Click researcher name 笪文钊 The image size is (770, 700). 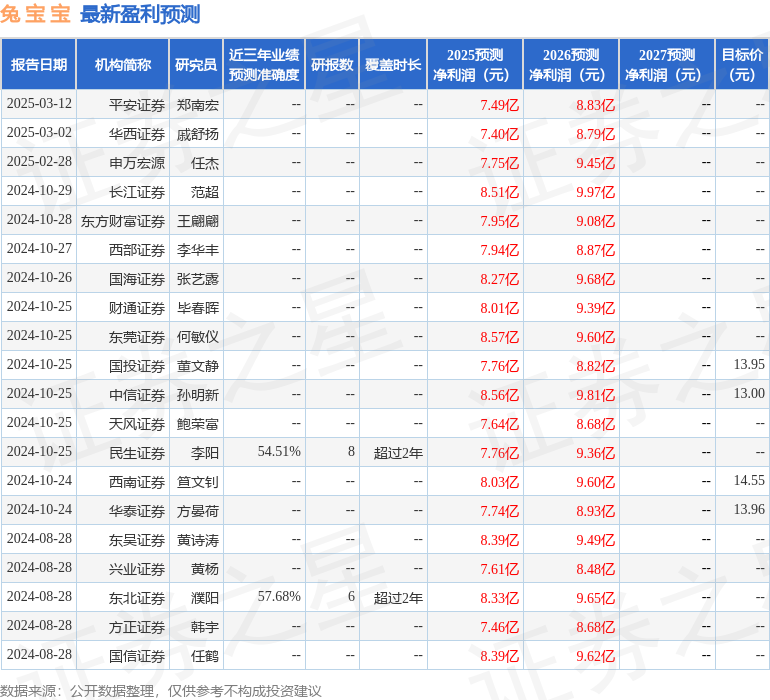coord(197,482)
